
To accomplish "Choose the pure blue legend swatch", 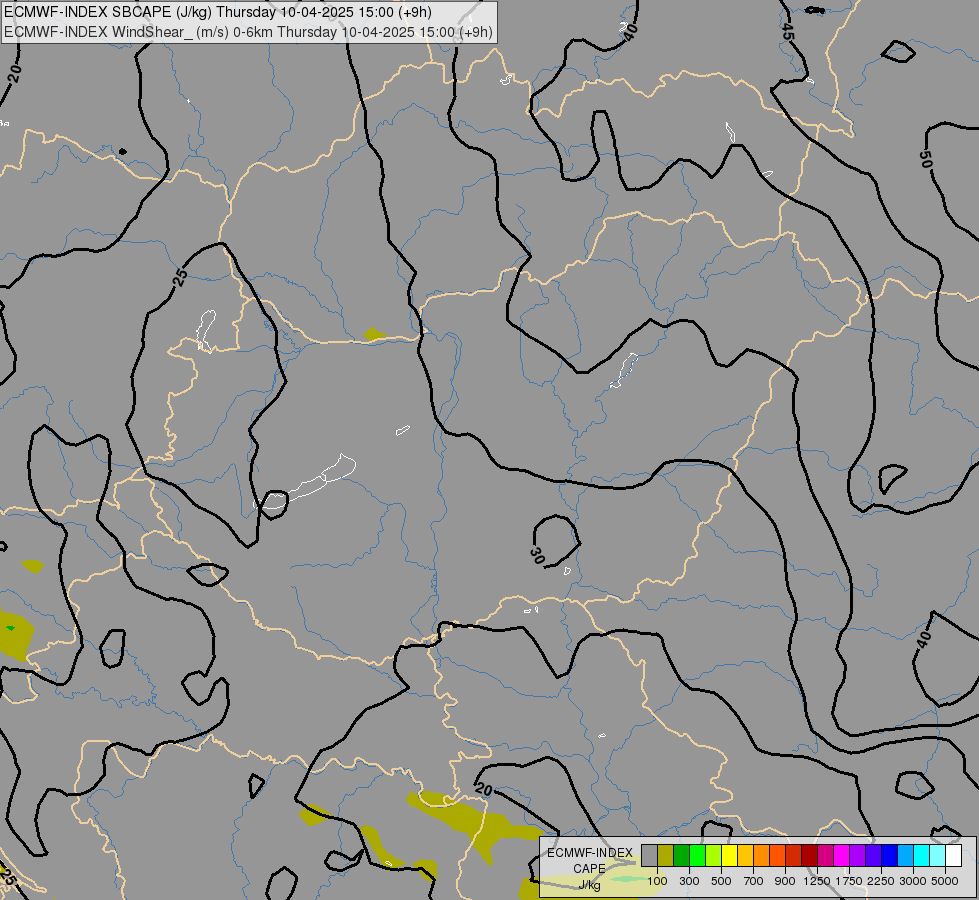I will 889,856.
